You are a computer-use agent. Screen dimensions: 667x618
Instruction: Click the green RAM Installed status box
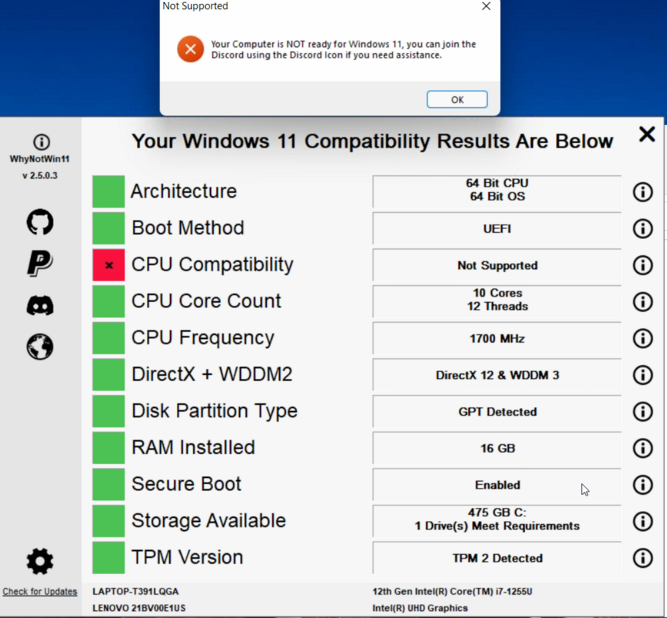108,448
